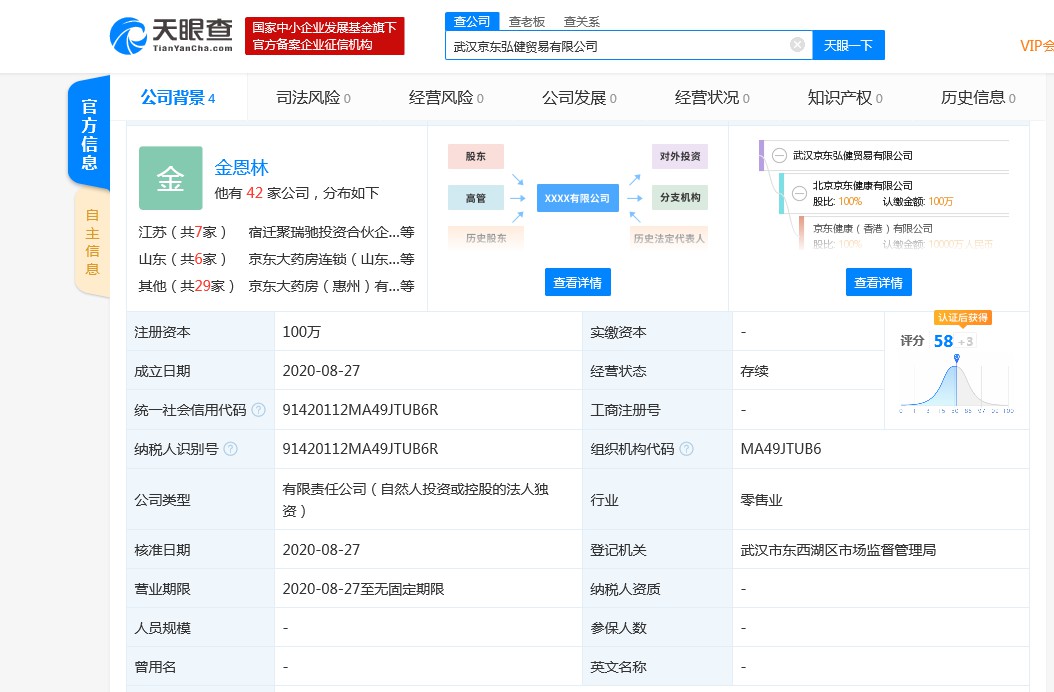Click 武汉市东西湖区市场监督管理局 cell
This screenshot has height=692, width=1054.
tap(838, 549)
